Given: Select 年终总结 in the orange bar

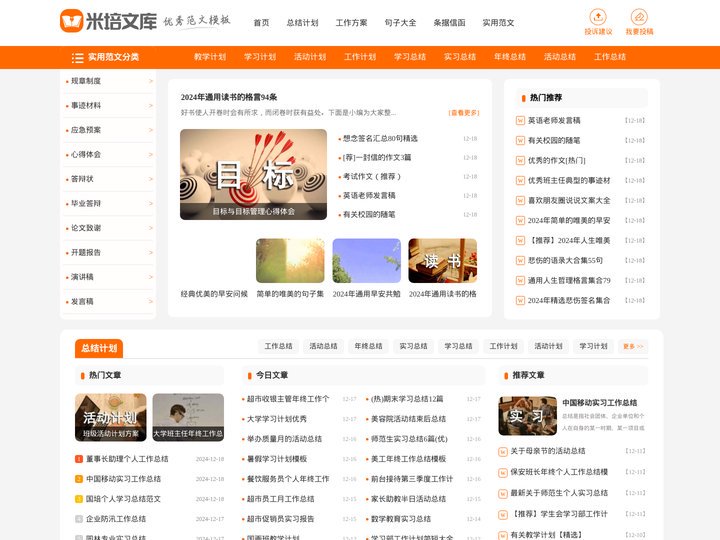Looking at the screenshot, I should point(510,57).
